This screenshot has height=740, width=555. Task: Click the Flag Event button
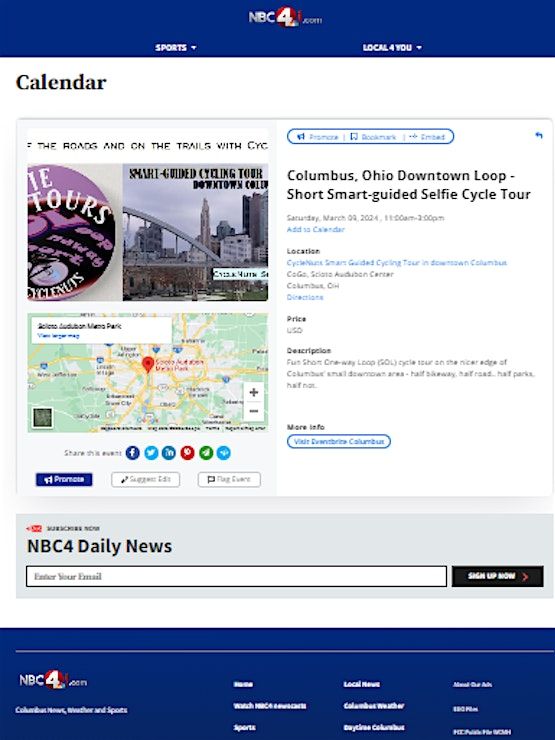229,479
